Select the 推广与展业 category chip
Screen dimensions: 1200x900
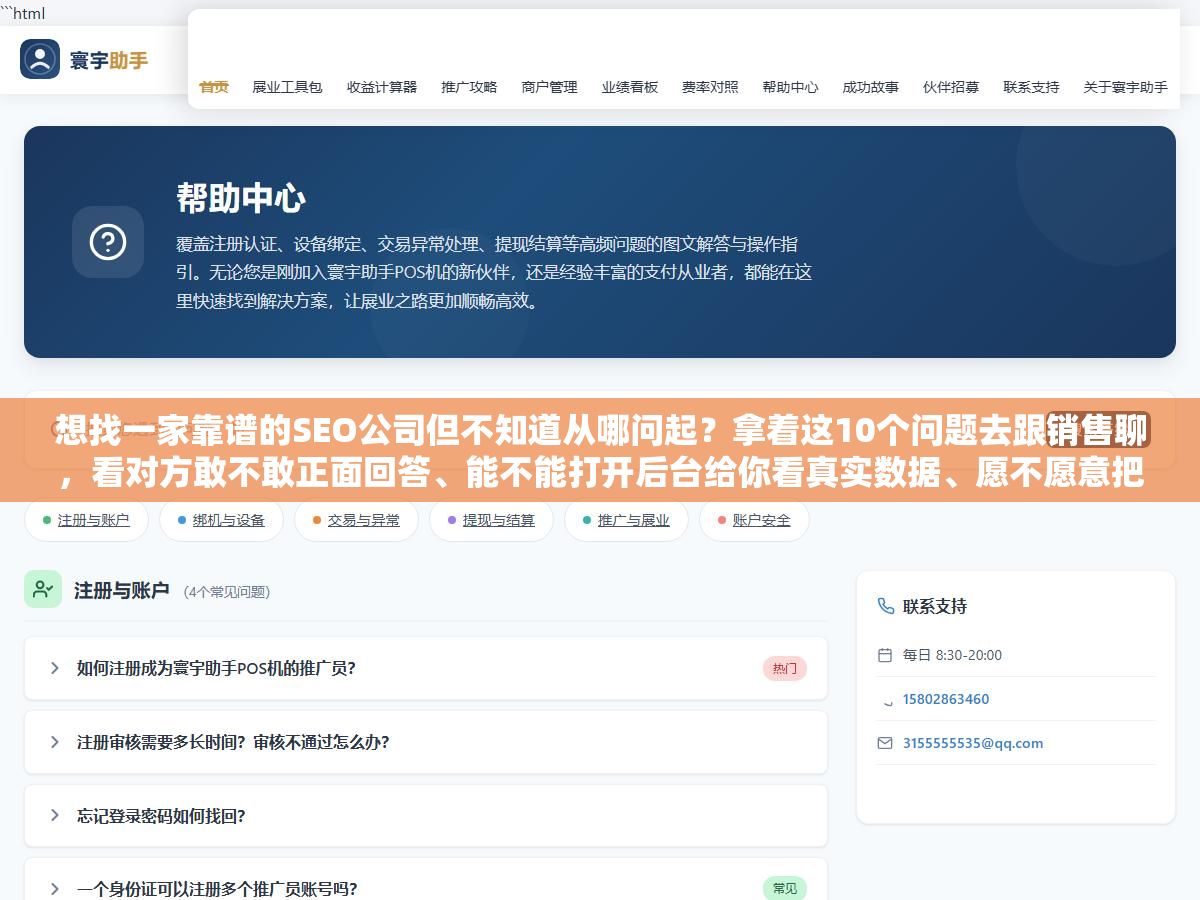point(626,520)
